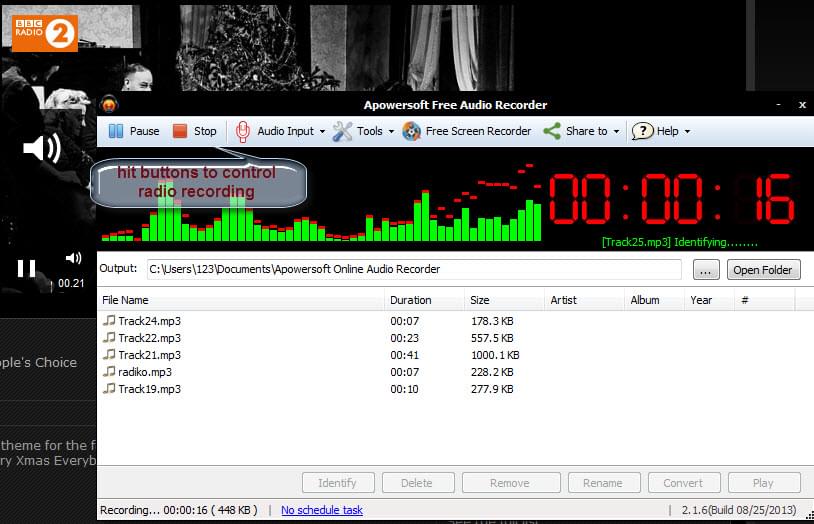Viewport: 814px width, 524px height.
Task: Sort by Album column header
Action: click(655, 300)
